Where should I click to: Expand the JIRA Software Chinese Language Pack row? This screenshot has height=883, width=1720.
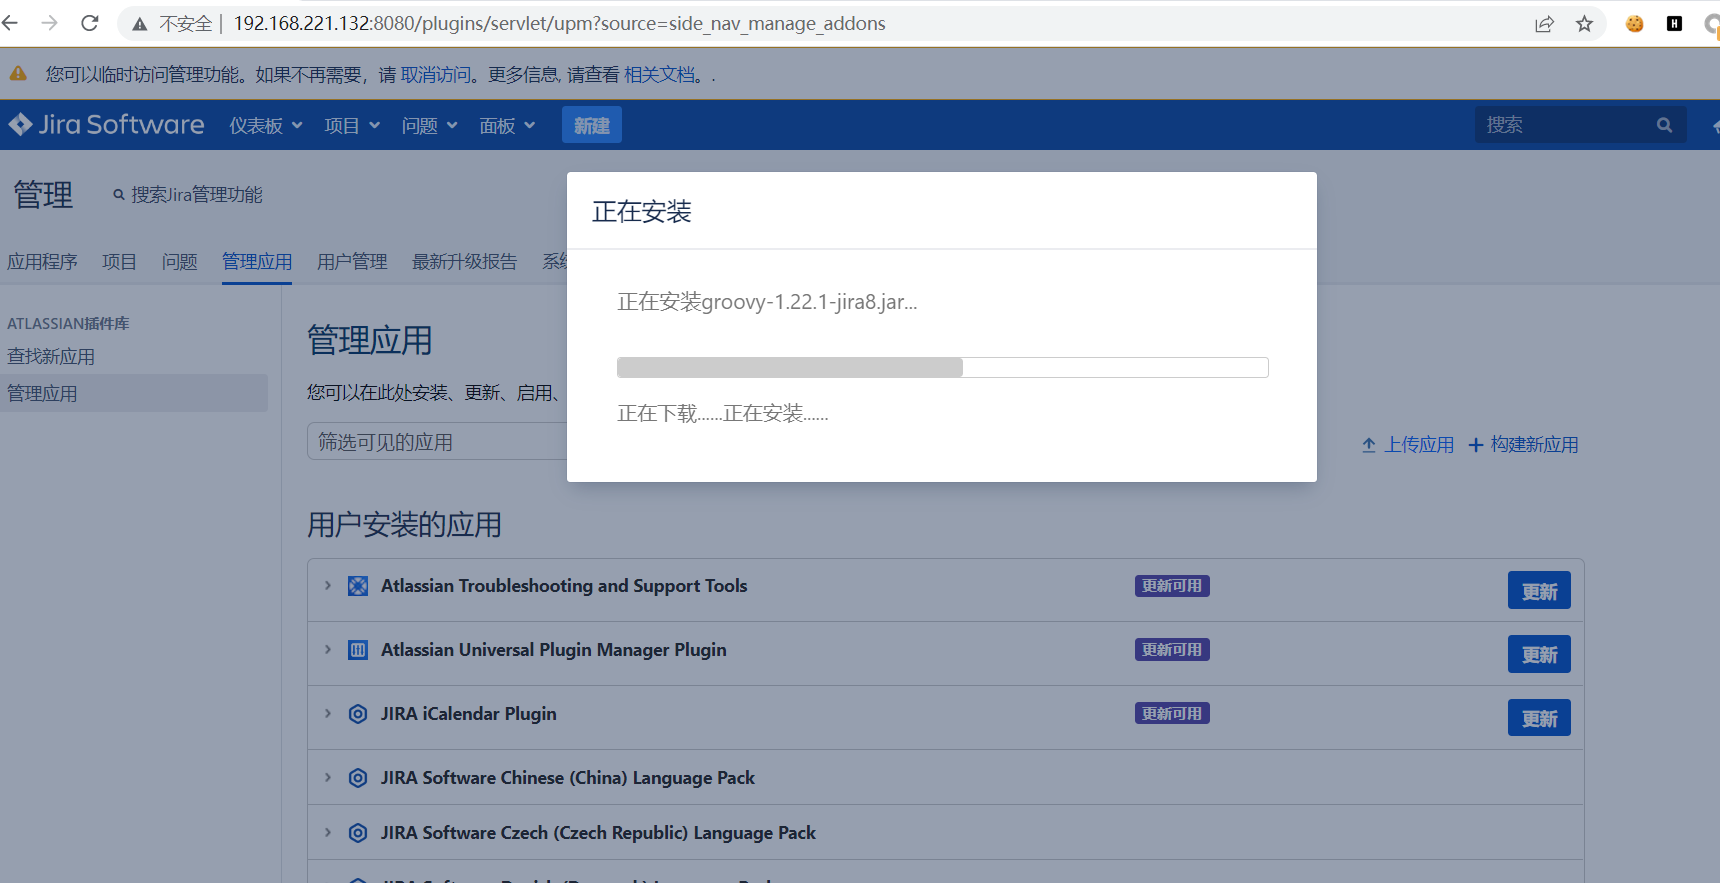pyautogui.click(x=327, y=778)
